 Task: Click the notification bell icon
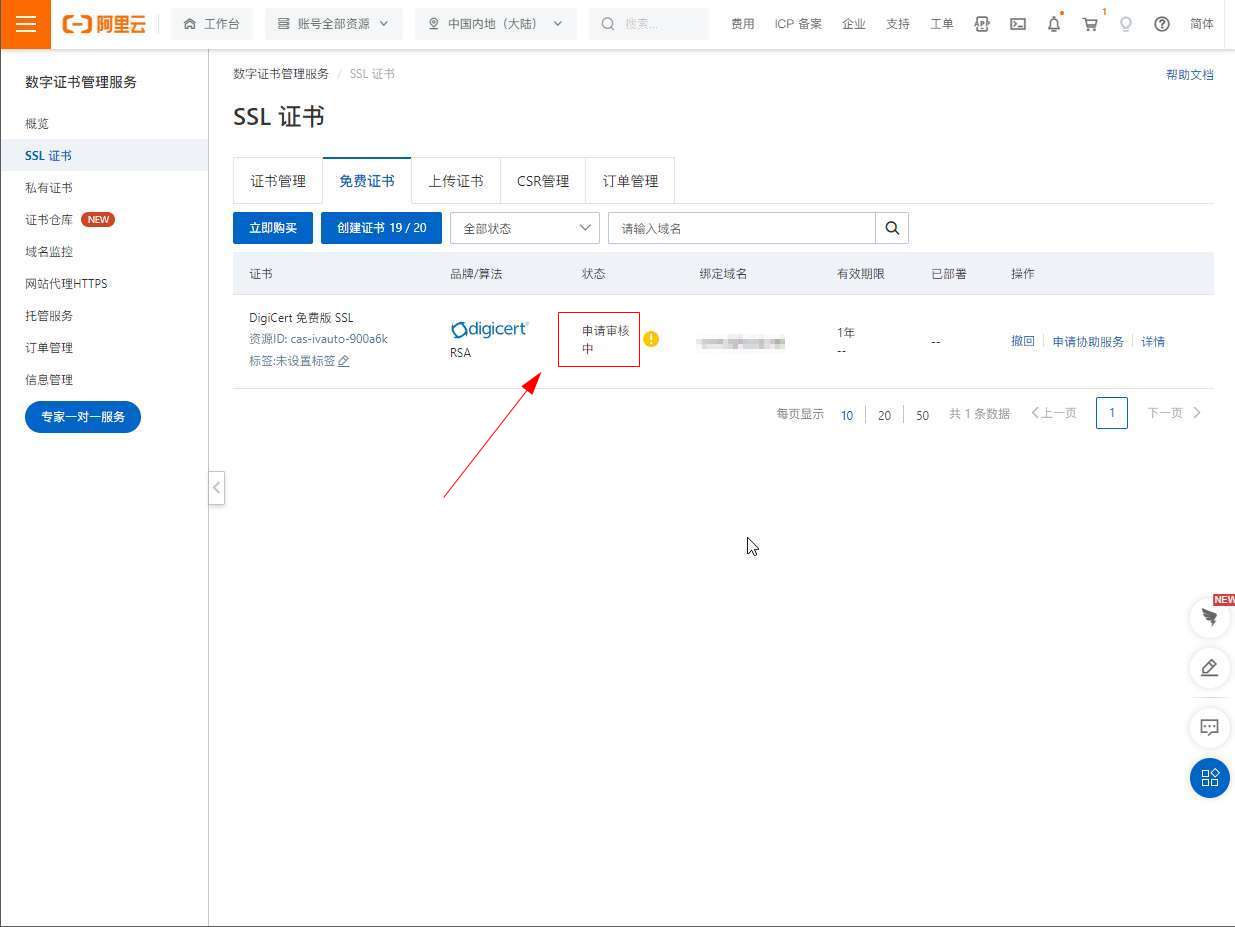pos(1053,24)
